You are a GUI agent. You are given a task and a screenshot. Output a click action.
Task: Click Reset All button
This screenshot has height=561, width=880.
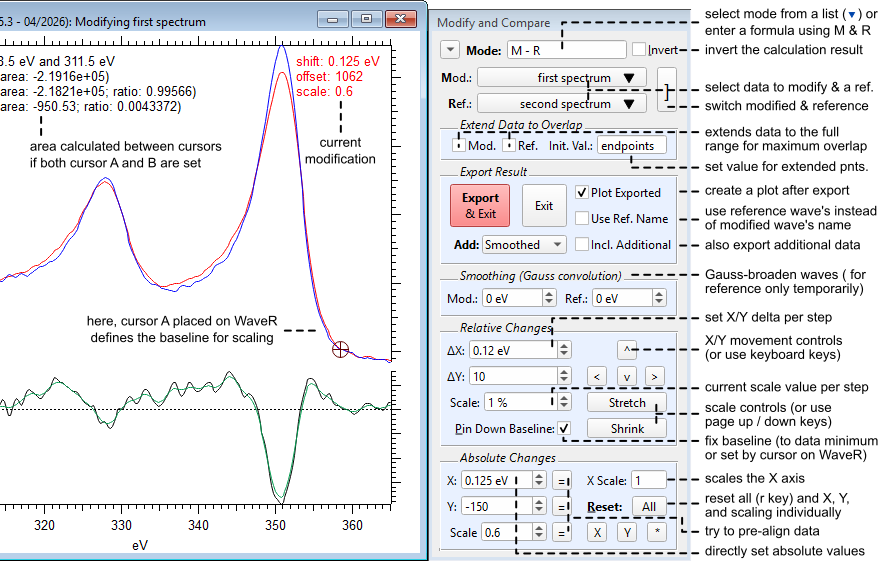coord(648,506)
